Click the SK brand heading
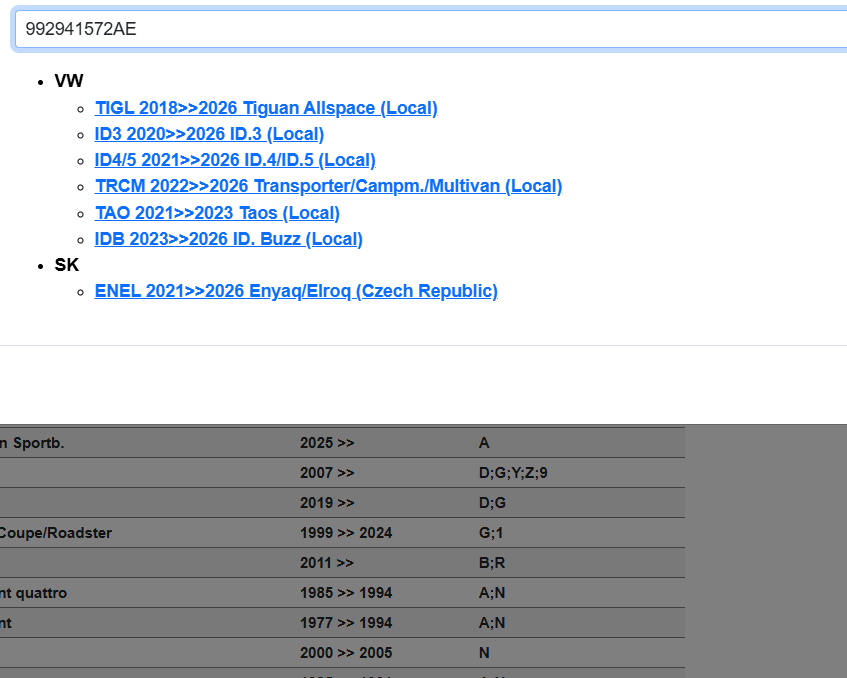The width and height of the screenshot is (847, 678). 67,265
